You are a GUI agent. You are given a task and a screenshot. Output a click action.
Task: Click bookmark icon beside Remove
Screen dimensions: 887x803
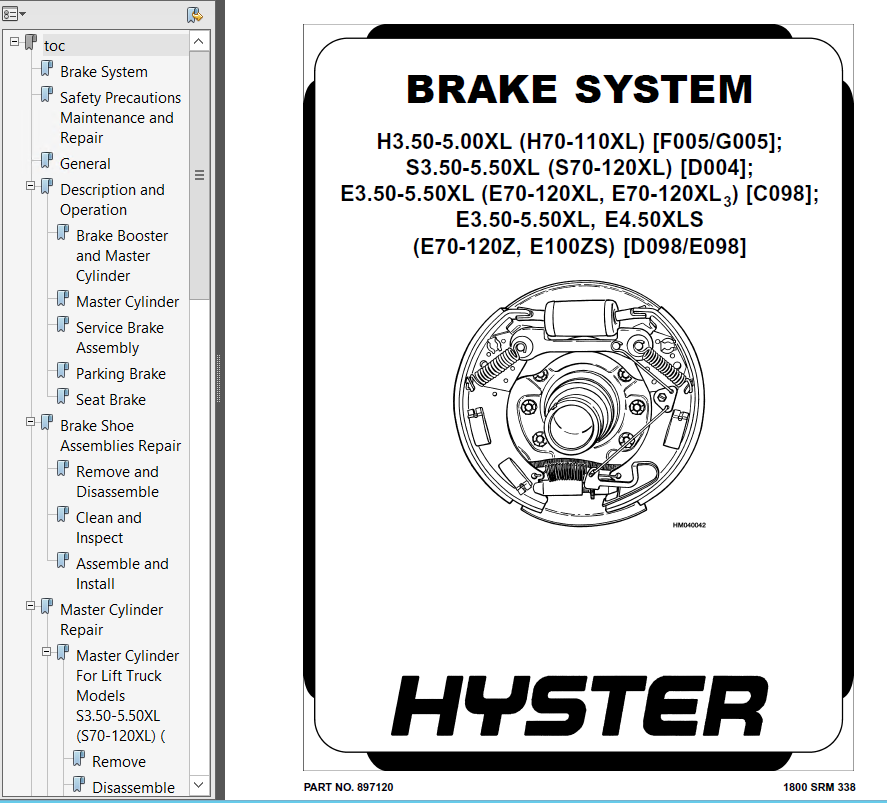(x=79, y=758)
